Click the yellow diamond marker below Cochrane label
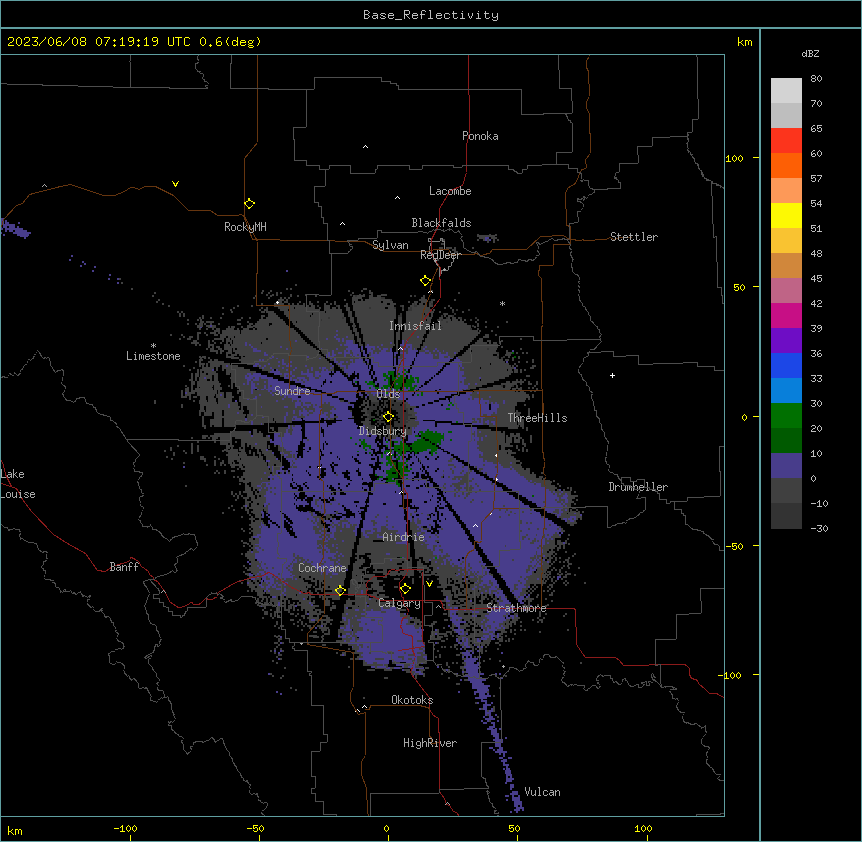862x842 pixels. (340, 590)
